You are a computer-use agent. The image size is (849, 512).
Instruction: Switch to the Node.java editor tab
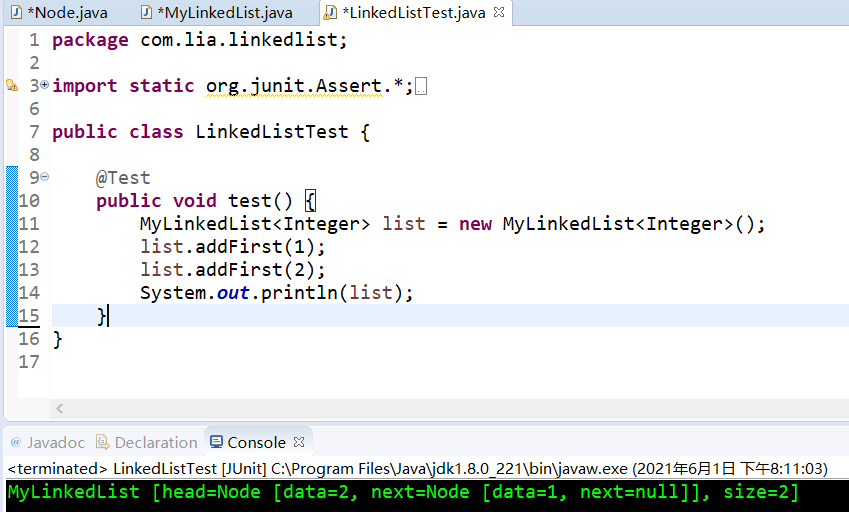click(60, 12)
